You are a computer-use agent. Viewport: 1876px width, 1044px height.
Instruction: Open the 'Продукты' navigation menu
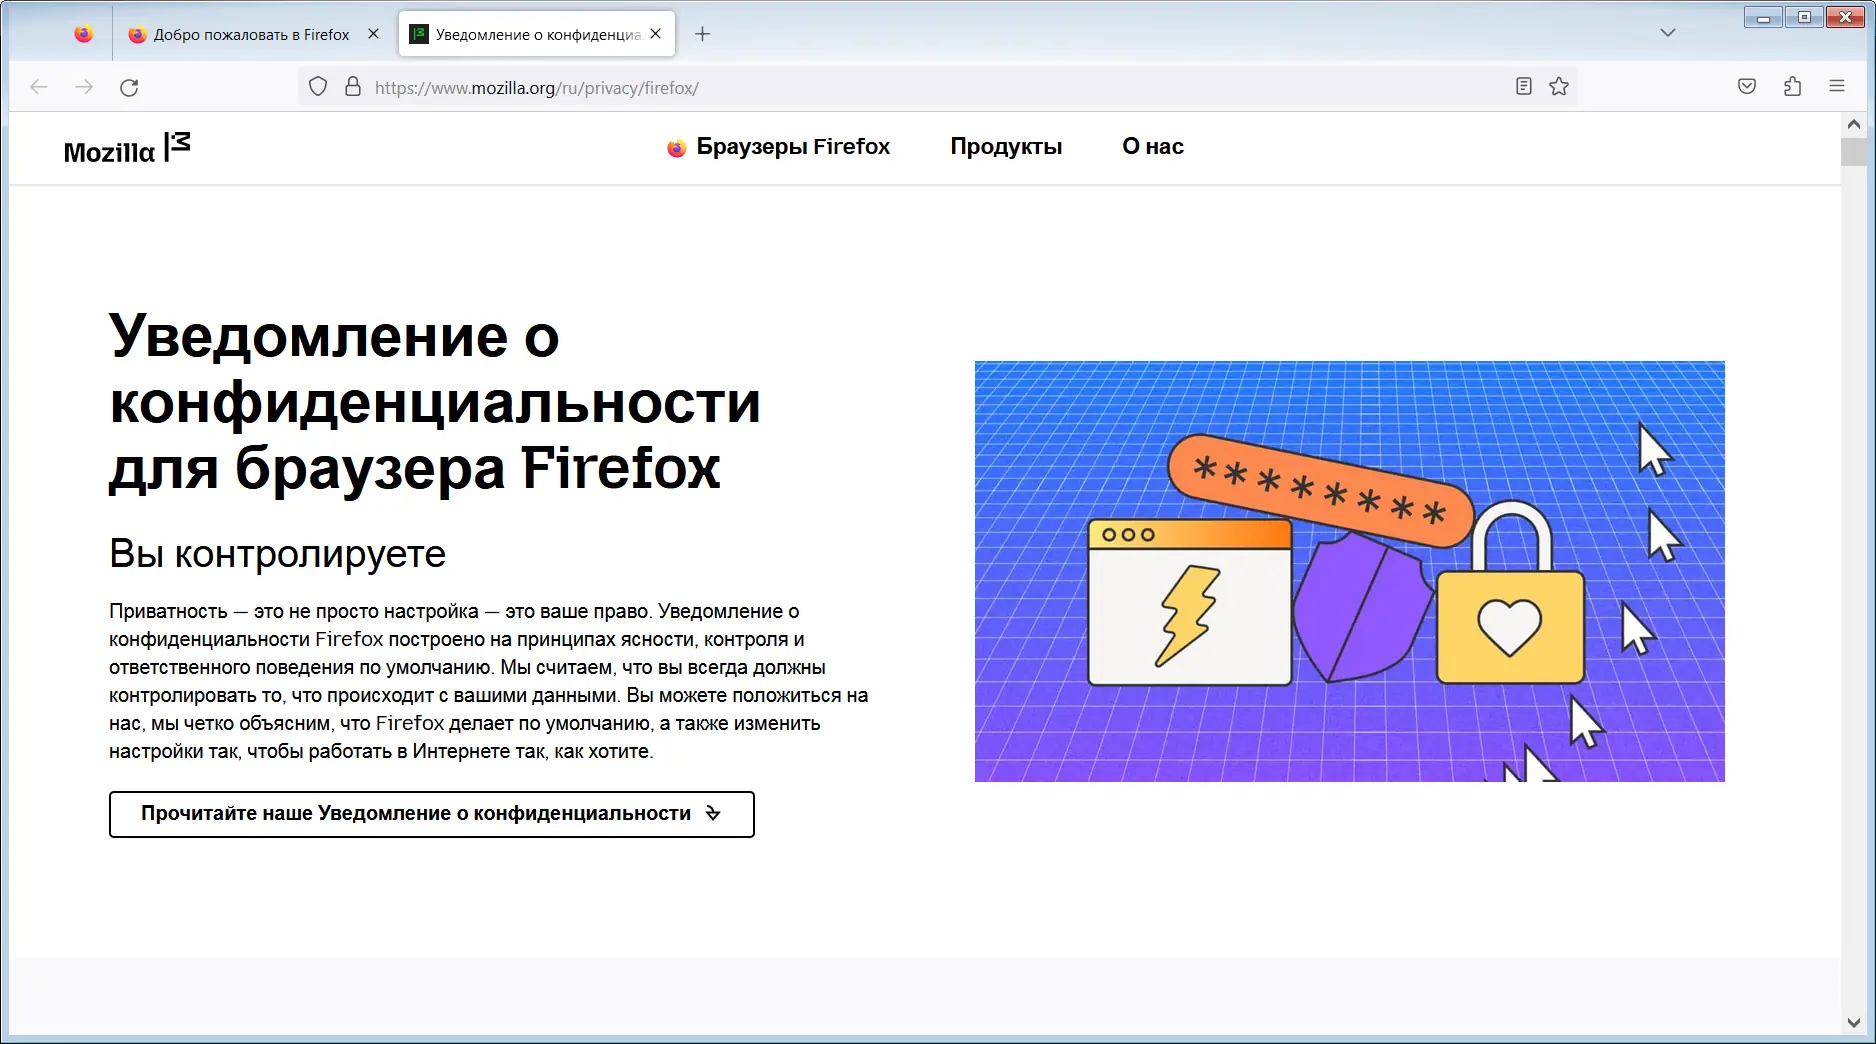(1006, 147)
